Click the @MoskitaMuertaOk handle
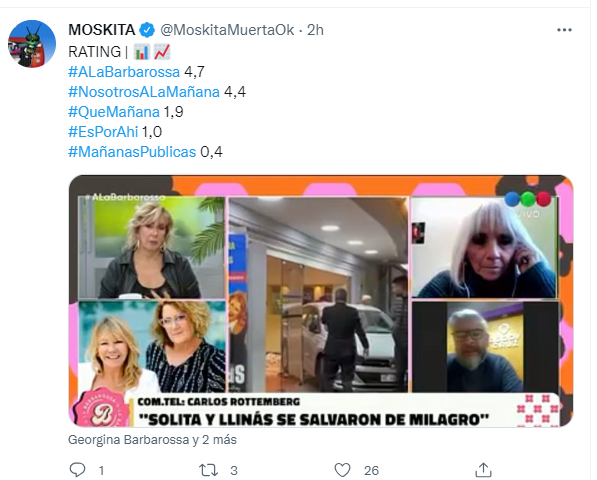The image size is (597, 480). pyautogui.click(x=227, y=30)
